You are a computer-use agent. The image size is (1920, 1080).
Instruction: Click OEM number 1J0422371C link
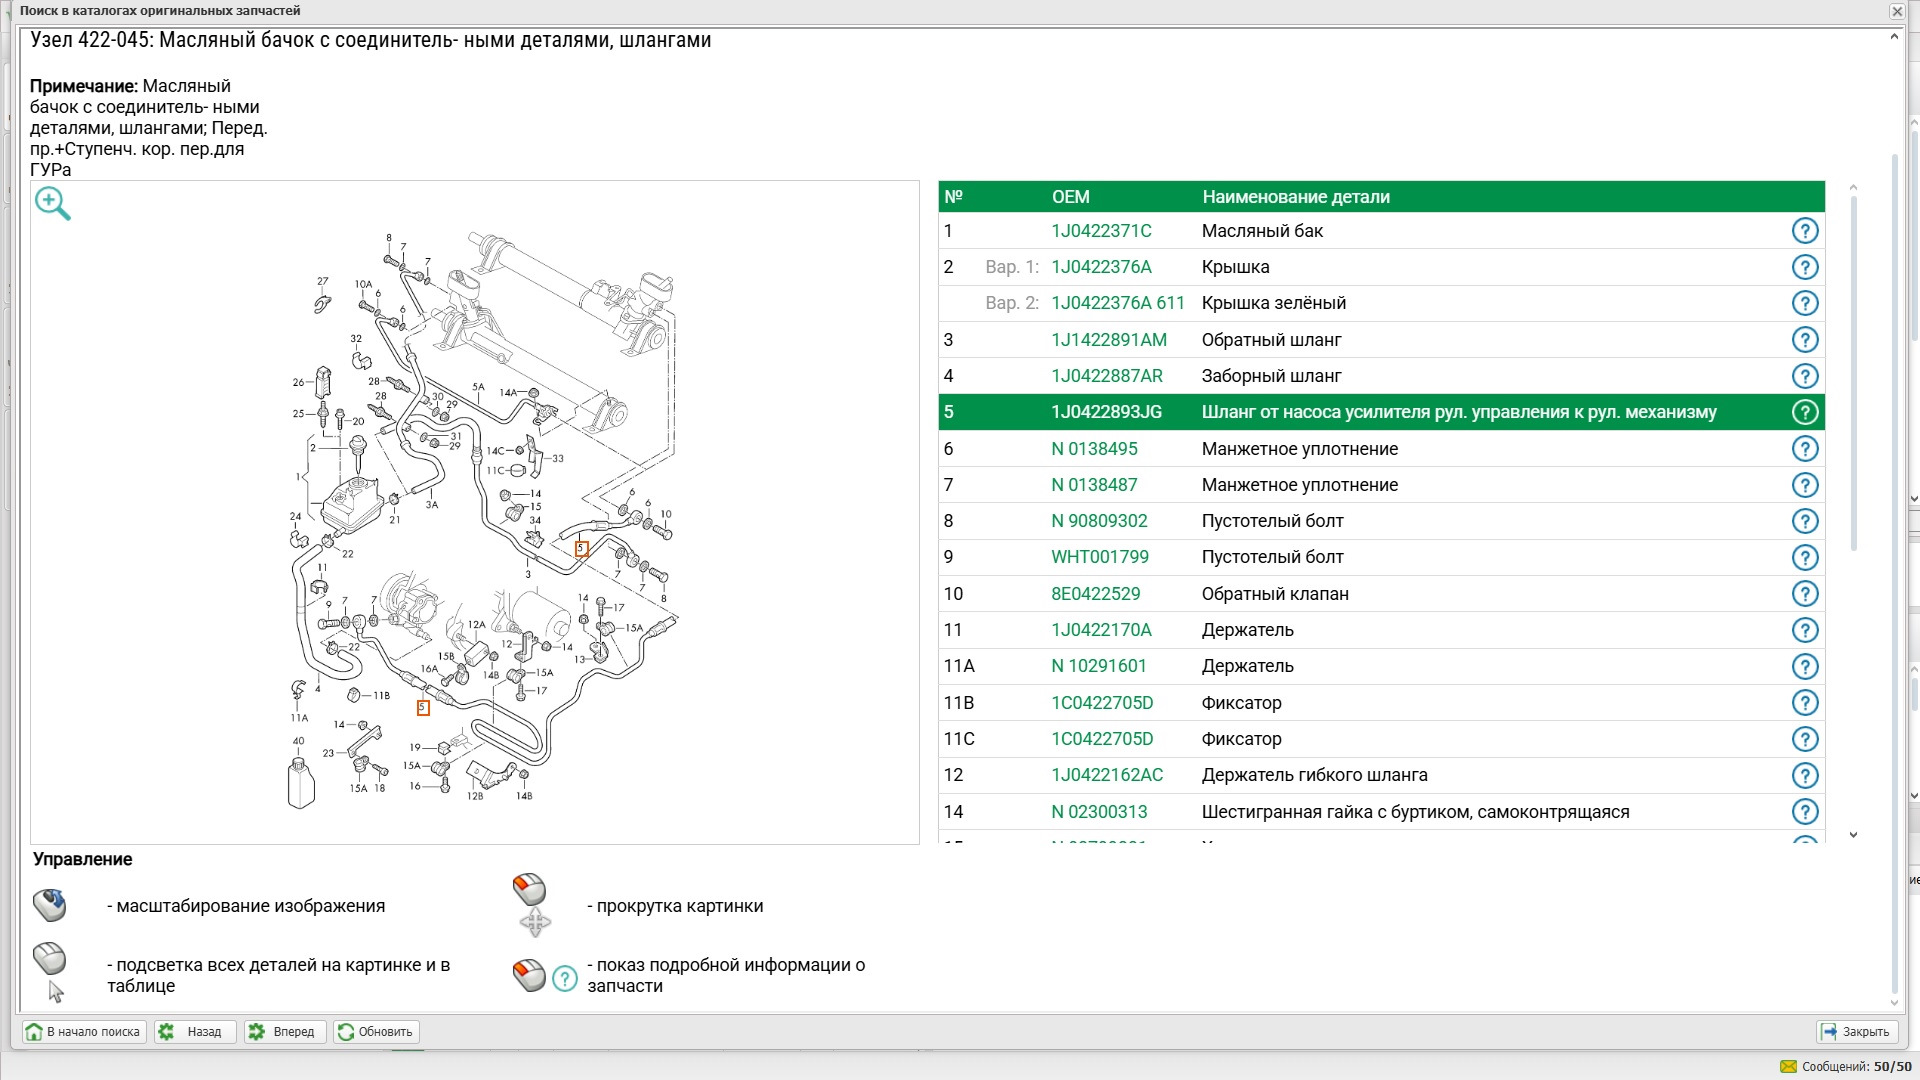tap(1101, 231)
